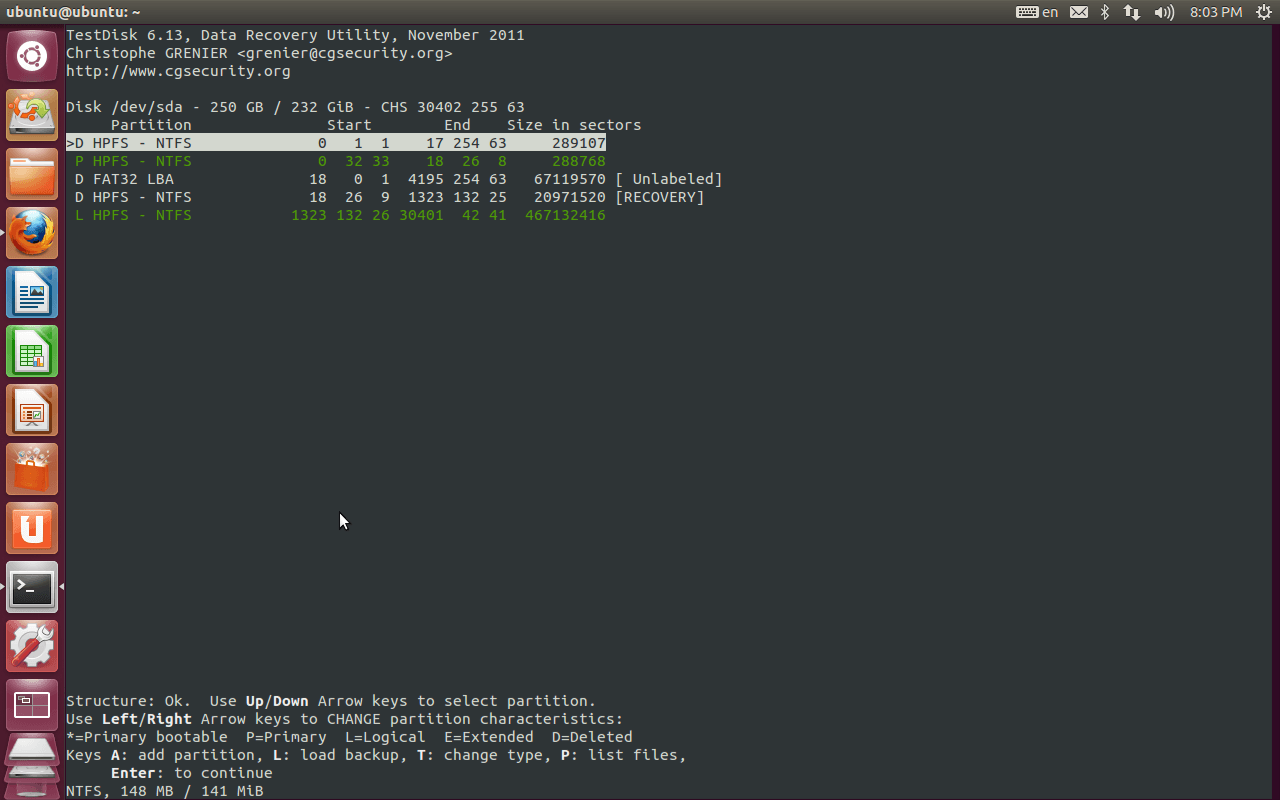Launch Firefox web browser from the dock
The width and height of the screenshot is (1280, 800).
point(32,233)
